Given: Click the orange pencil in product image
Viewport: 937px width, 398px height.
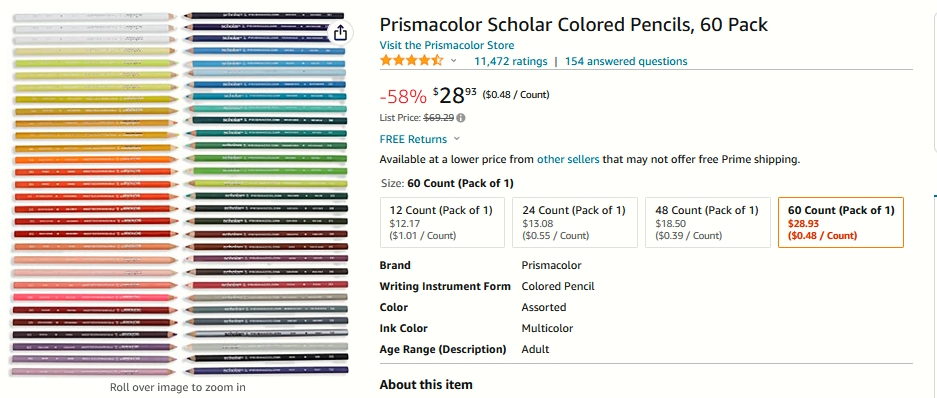Looking at the screenshot, I should click(x=94, y=160).
